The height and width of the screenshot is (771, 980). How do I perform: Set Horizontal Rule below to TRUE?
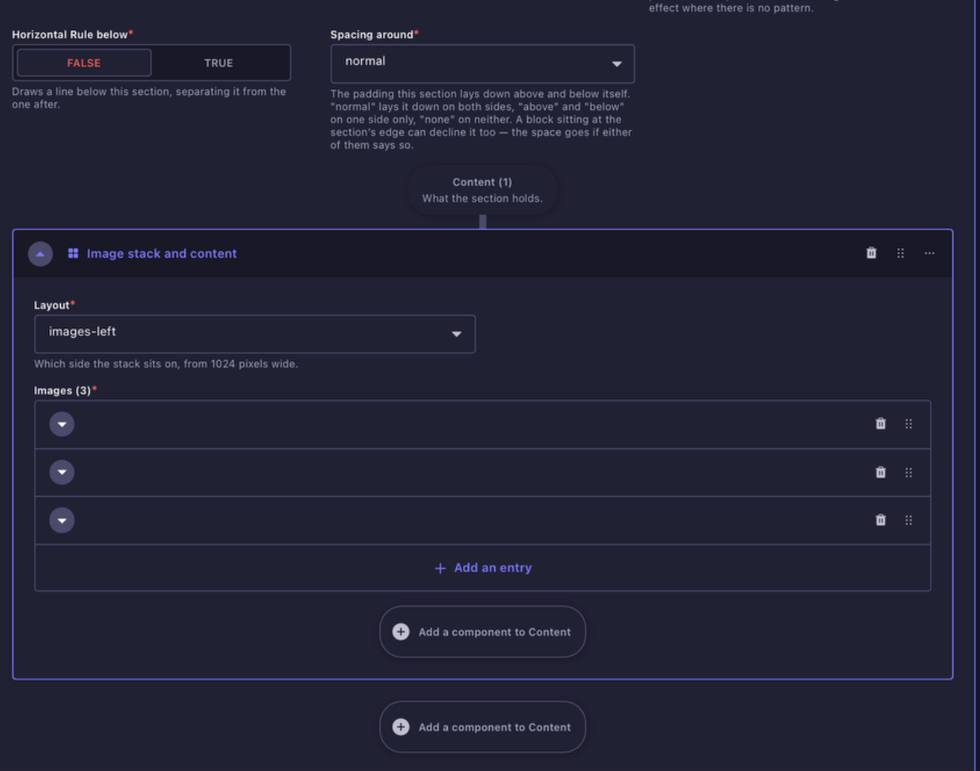pyautogui.click(x=218, y=62)
